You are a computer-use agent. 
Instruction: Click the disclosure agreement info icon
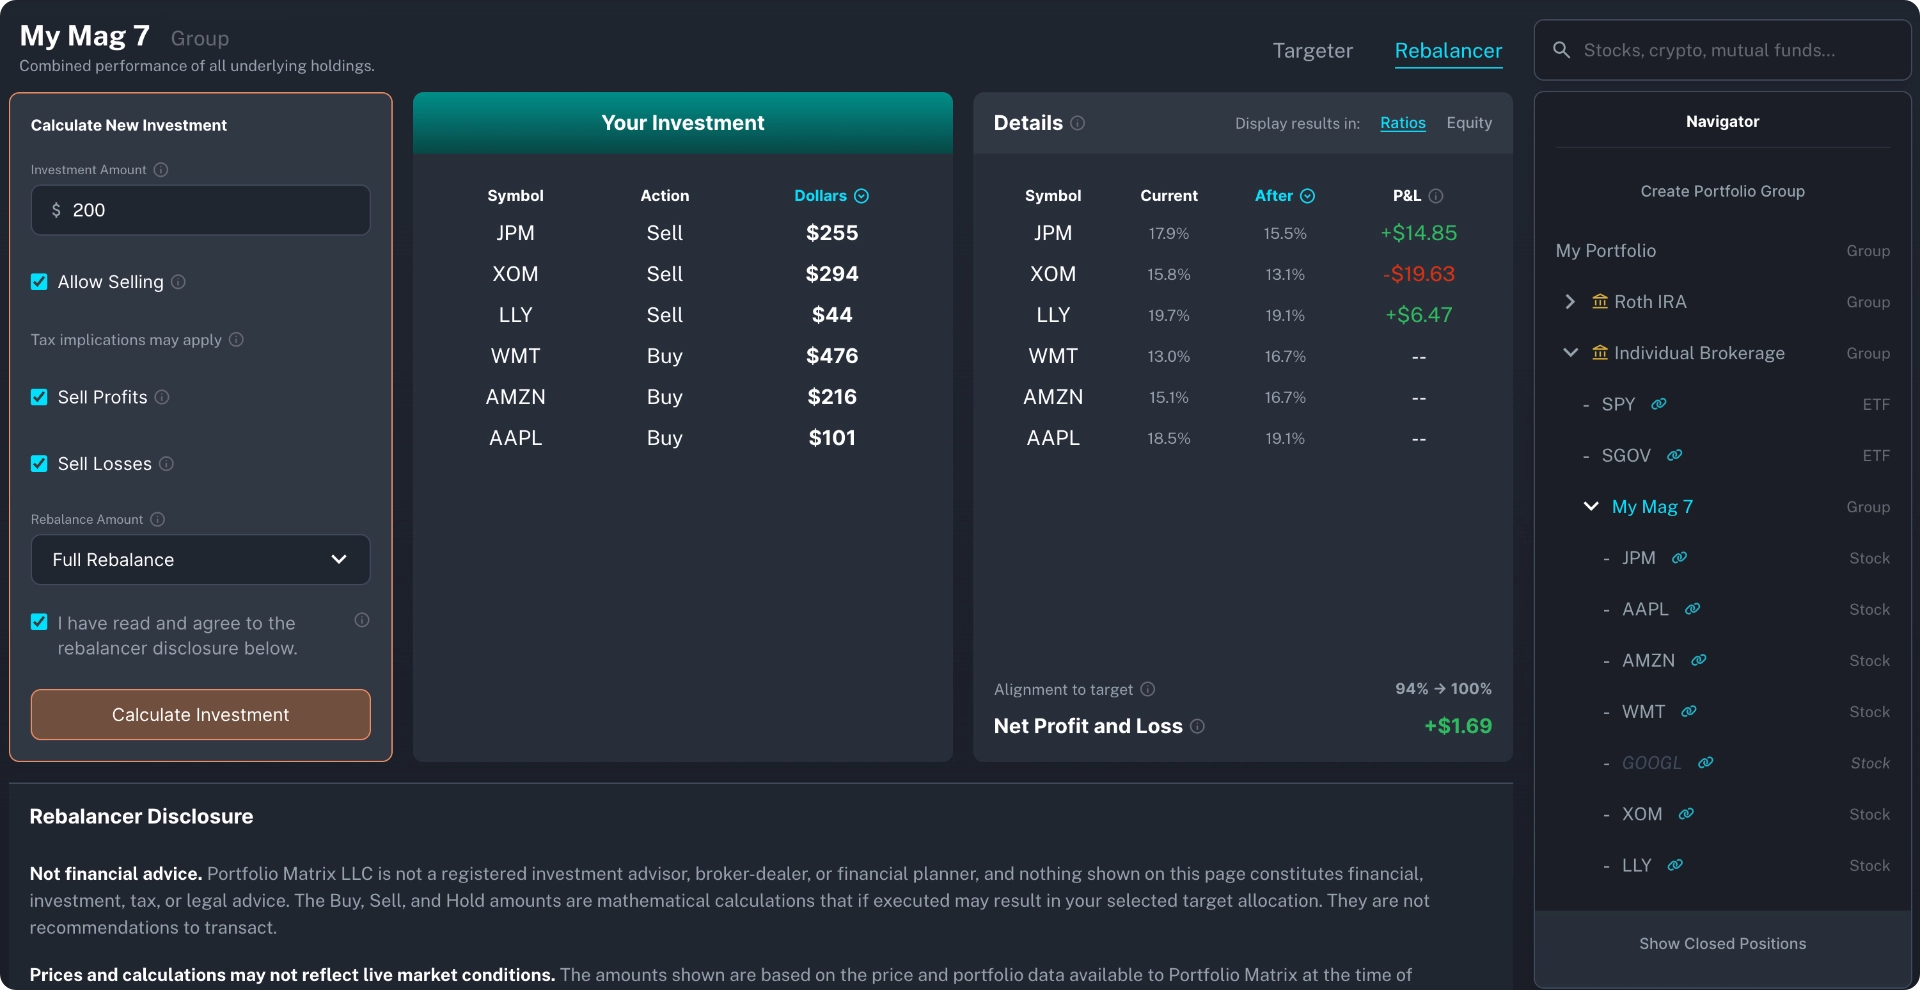click(x=362, y=620)
